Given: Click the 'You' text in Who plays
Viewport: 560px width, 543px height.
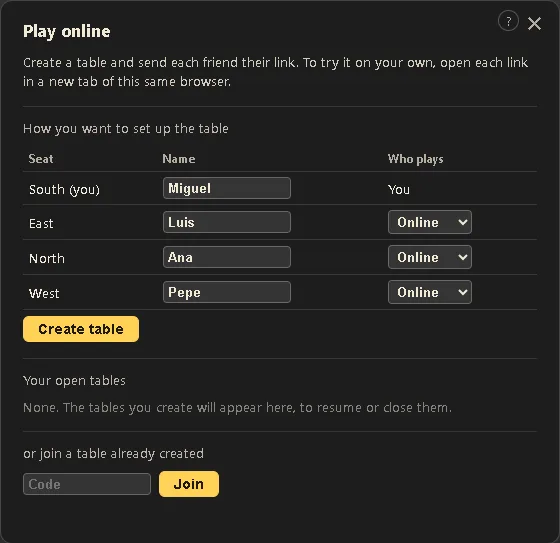Looking at the screenshot, I should click(399, 189).
